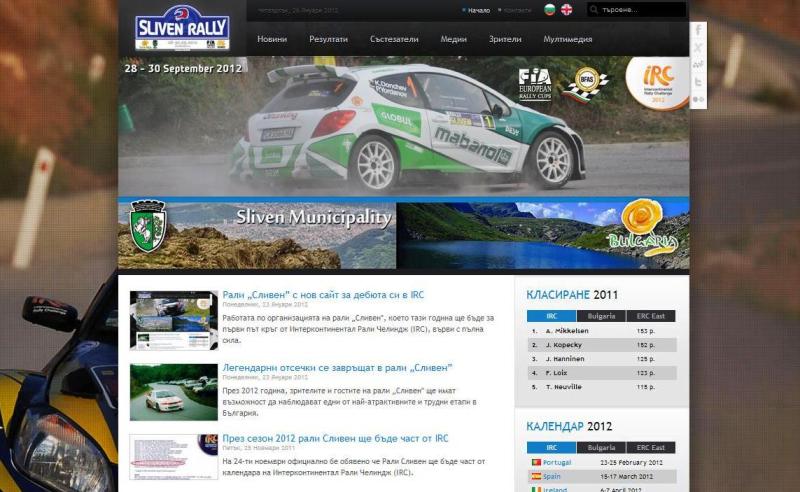Click the date 15-17 March 2012
The height and width of the screenshot is (492, 800).
[x=626, y=476]
